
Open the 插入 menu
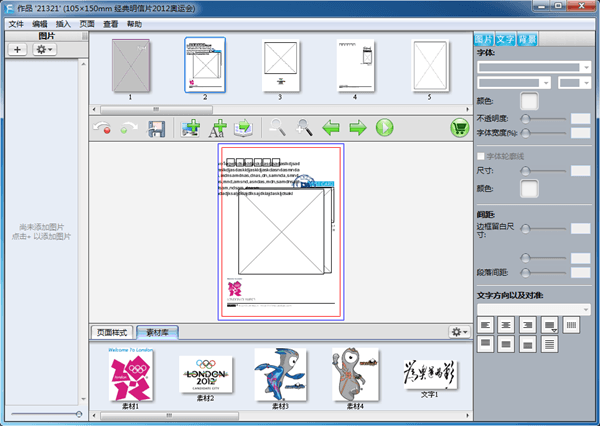pos(64,23)
